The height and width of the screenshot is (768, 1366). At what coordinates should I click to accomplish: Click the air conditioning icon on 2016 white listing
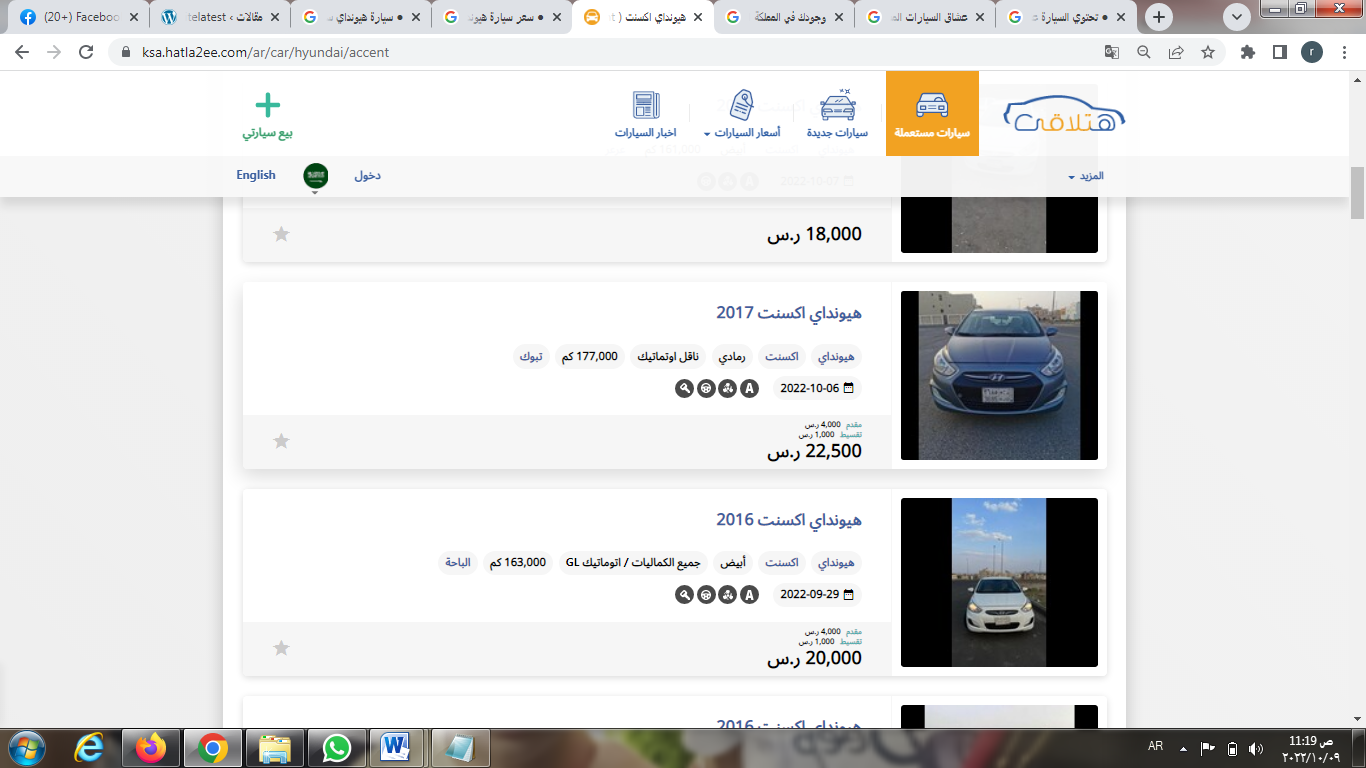pyautogui.click(x=728, y=595)
